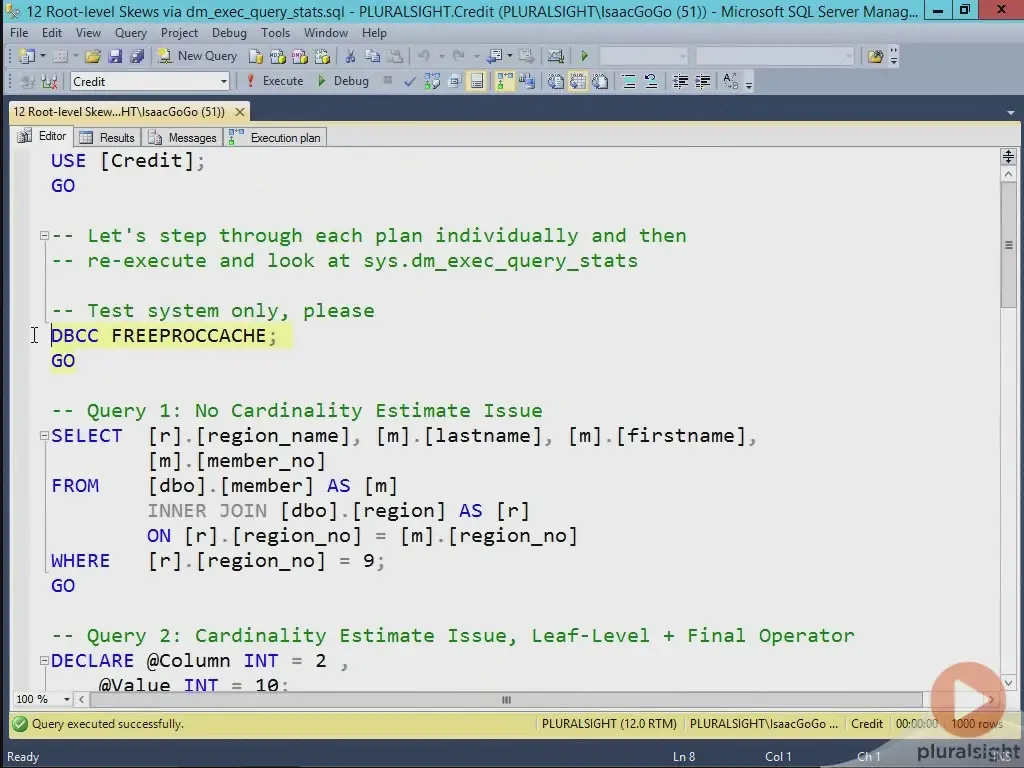This screenshot has width=1024, height=768.
Task: Toggle Include Actual Execution Plan
Action: click(x=505, y=82)
